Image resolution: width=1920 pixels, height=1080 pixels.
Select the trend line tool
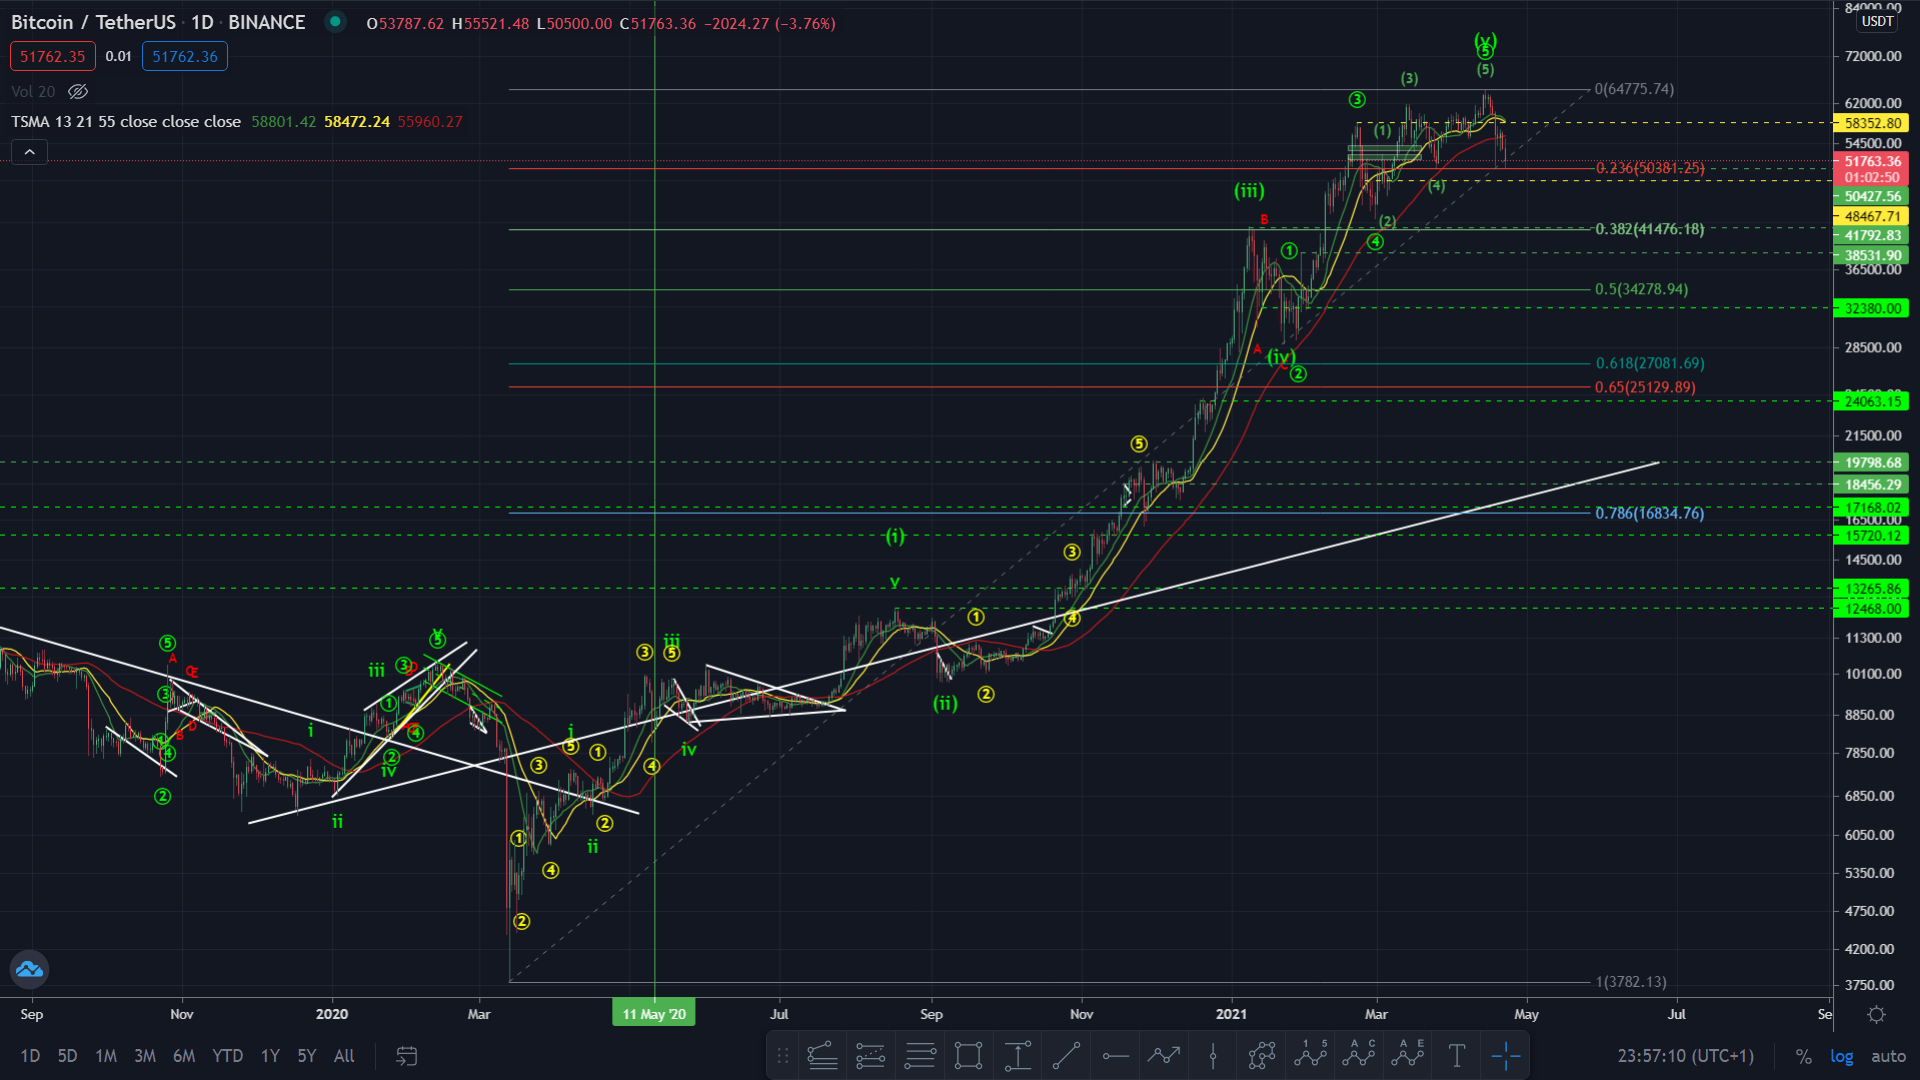coord(1066,1056)
